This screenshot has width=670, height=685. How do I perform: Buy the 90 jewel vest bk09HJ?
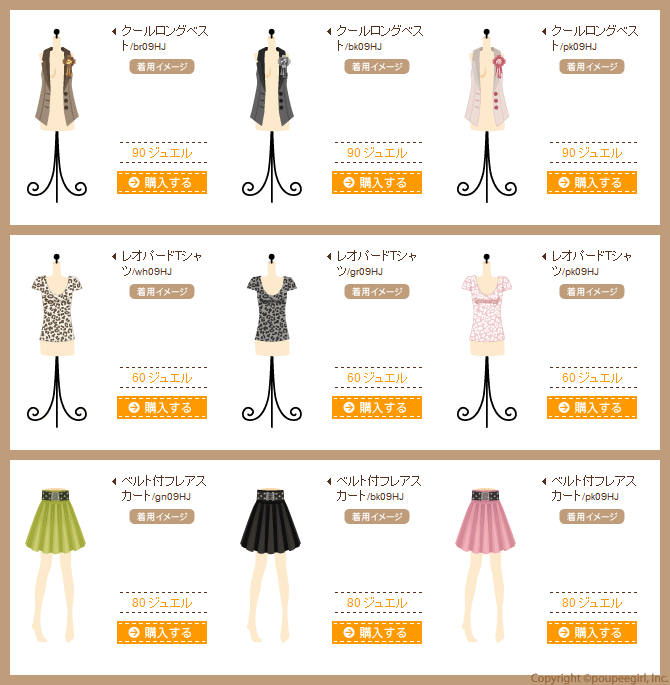[376, 183]
